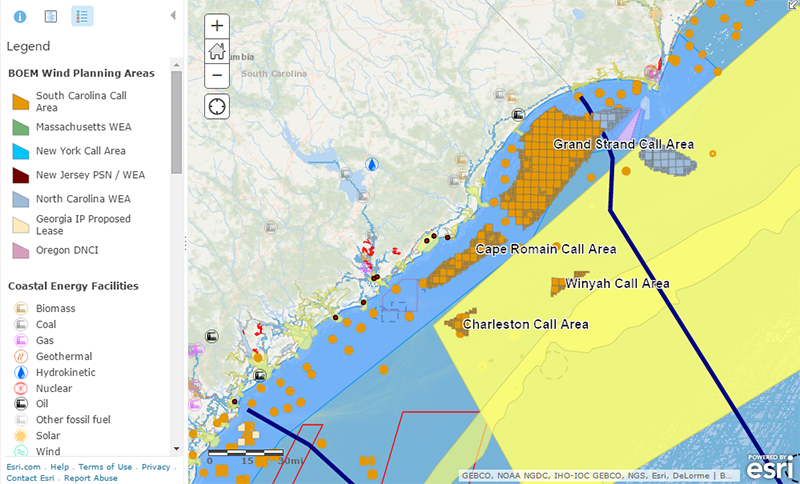800x484 pixels.
Task: Zoom in with the plus button
Action: [x=217, y=26]
